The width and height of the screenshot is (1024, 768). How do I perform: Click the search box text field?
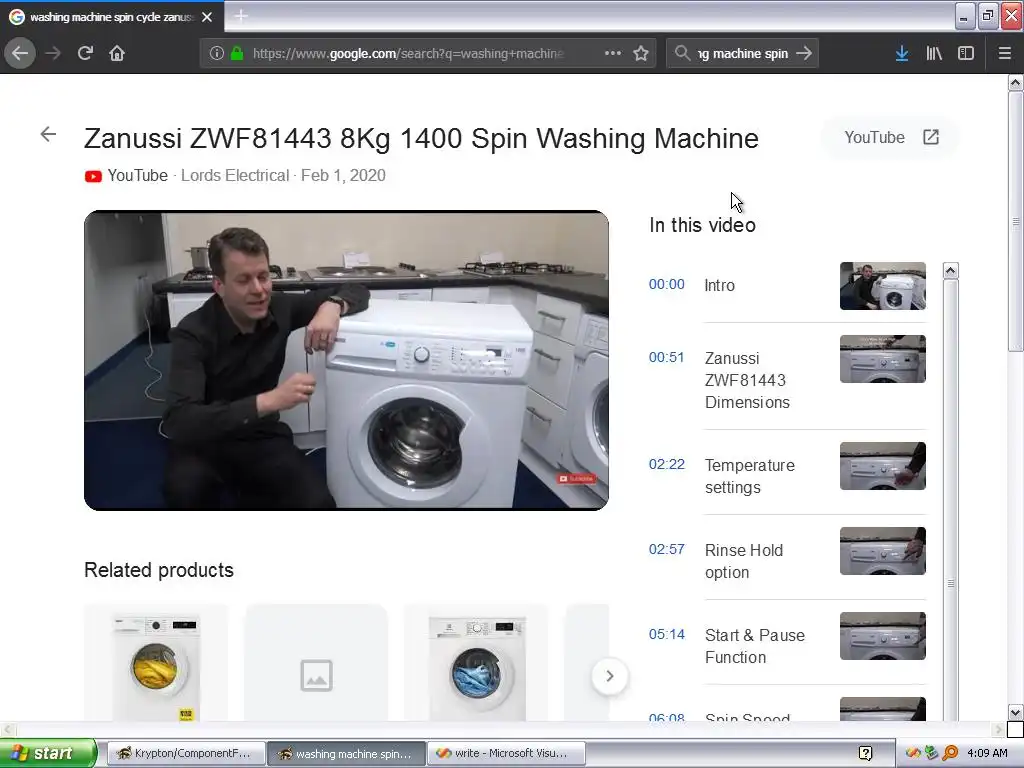pos(743,54)
